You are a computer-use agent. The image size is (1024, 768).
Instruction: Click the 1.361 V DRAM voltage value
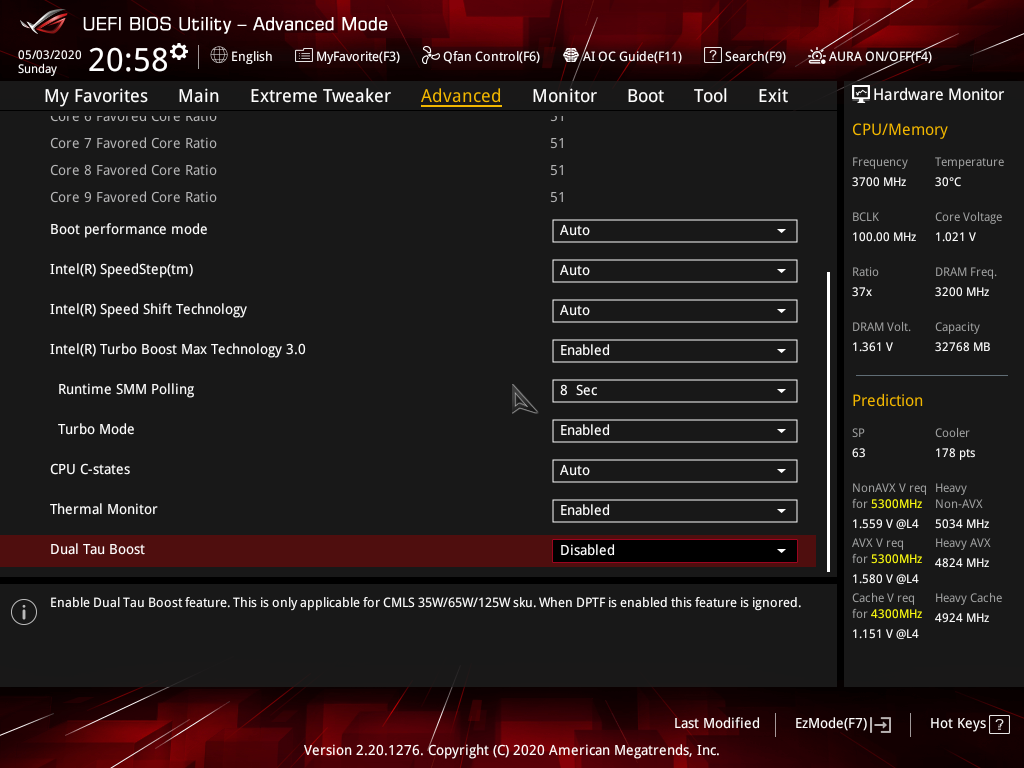pos(872,347)
